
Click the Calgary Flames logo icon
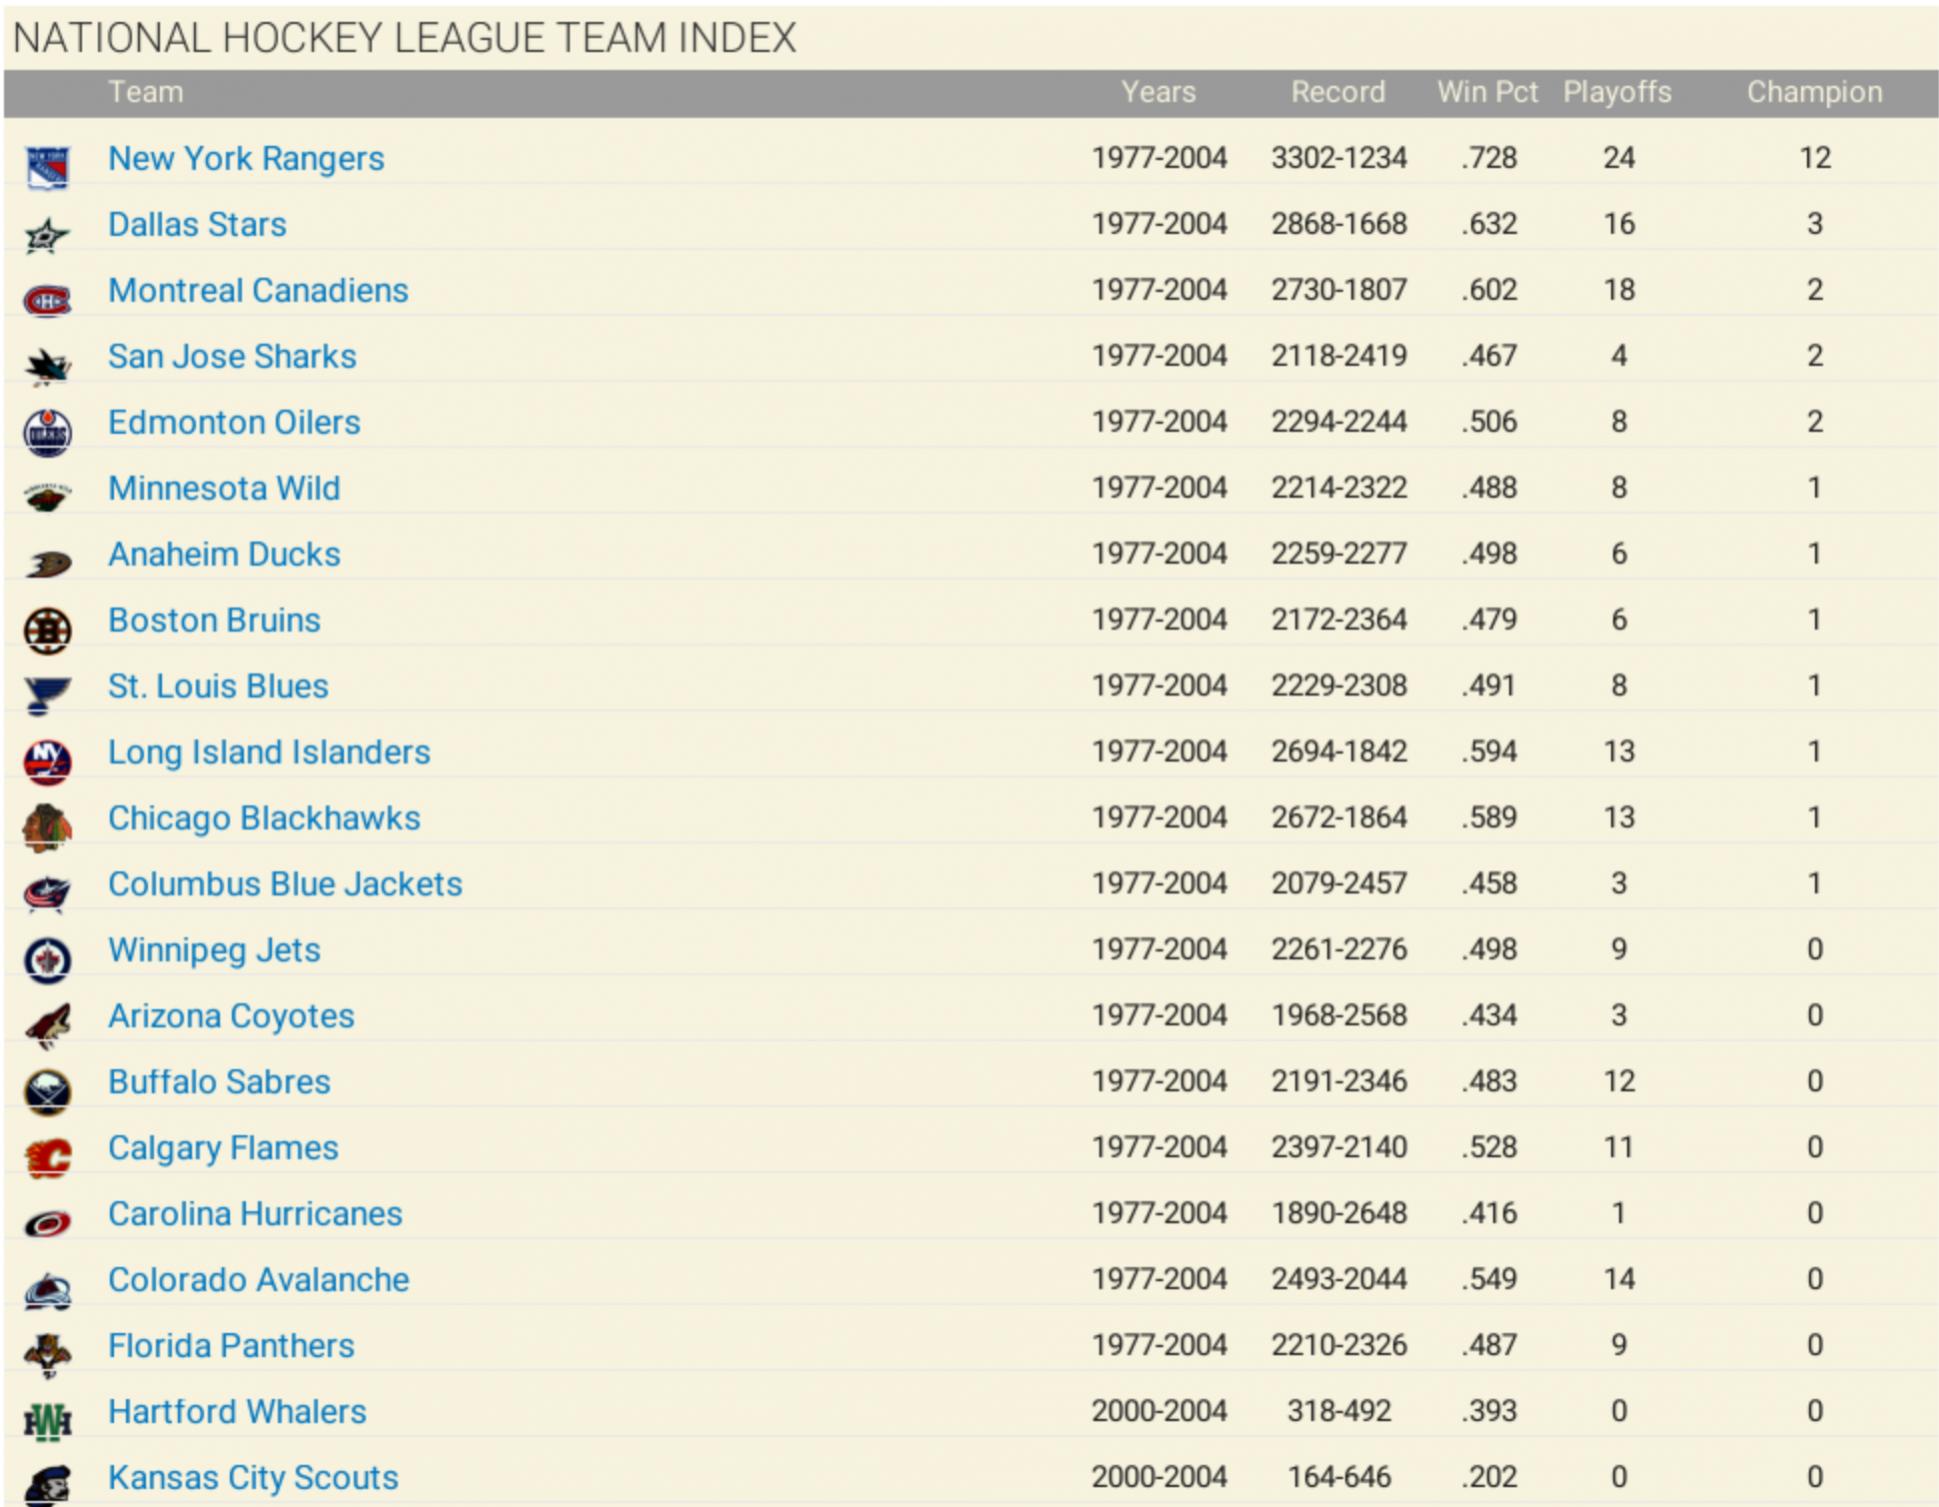(x=47, y=1158)
